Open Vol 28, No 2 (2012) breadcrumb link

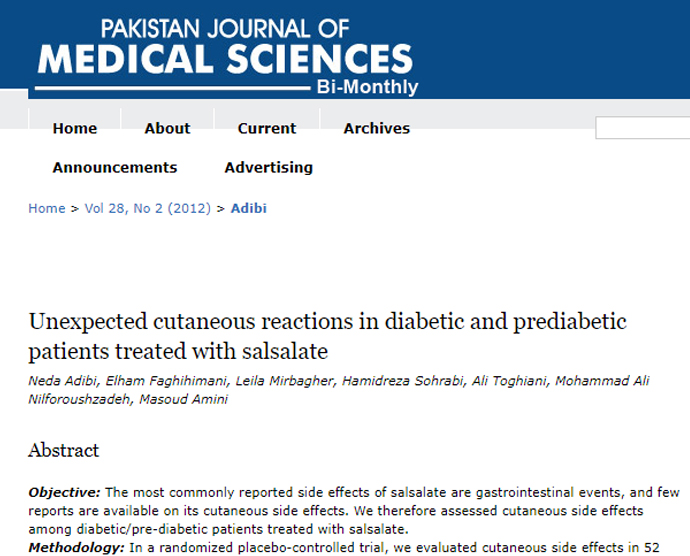pos(147,209)
